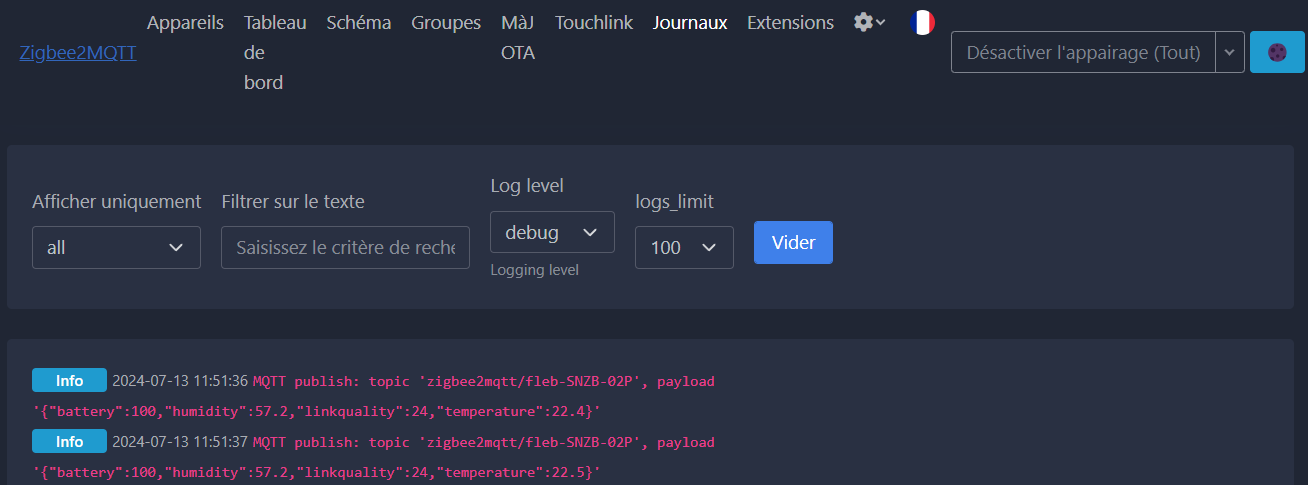Go to the Appareils page
Viewport: 1308px width, 485px height.
point(185,22)
